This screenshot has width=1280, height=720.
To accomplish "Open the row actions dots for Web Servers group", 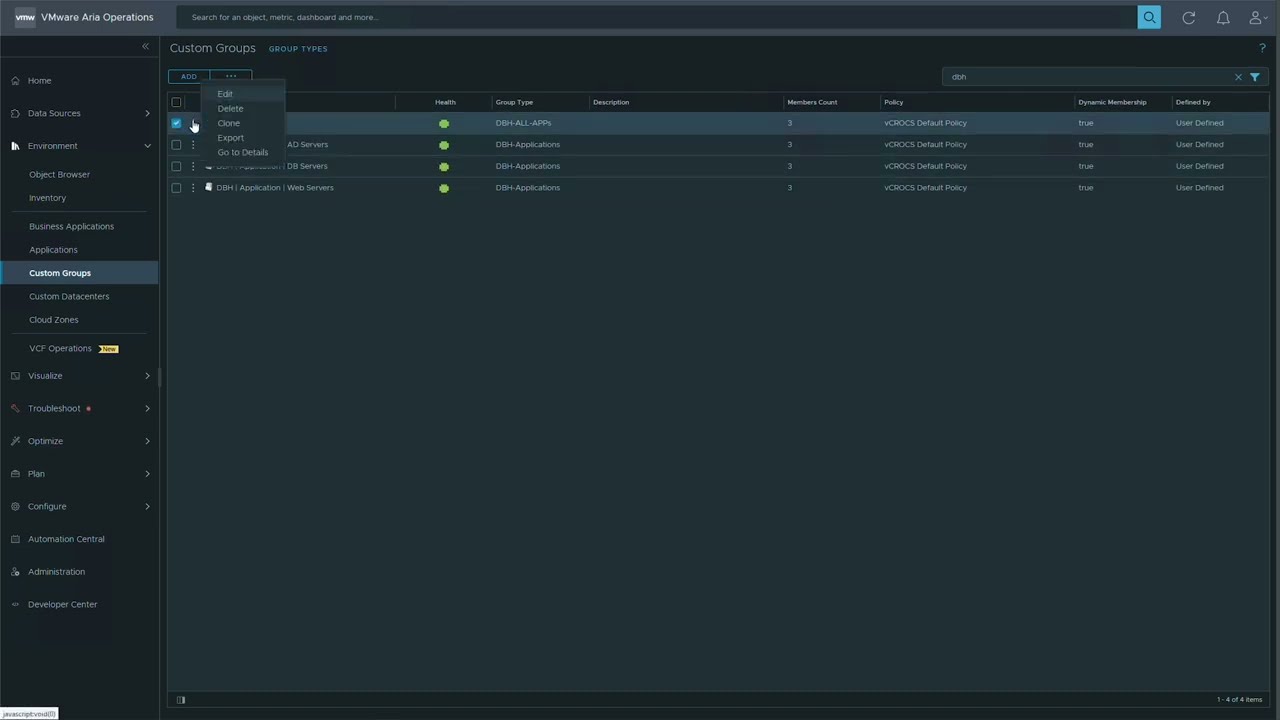I will pos(193,188).
